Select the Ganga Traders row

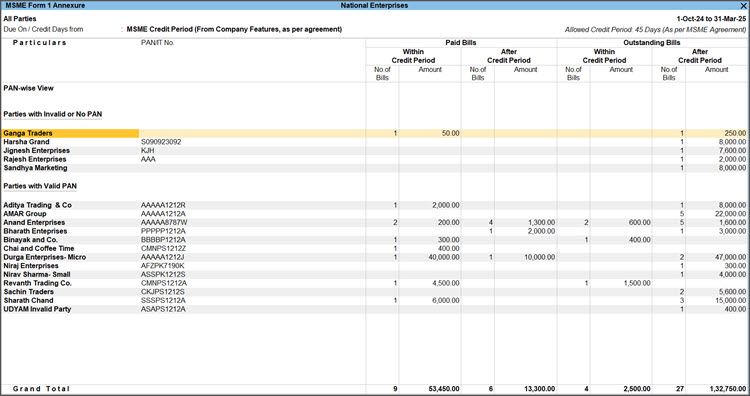(375, 133)
